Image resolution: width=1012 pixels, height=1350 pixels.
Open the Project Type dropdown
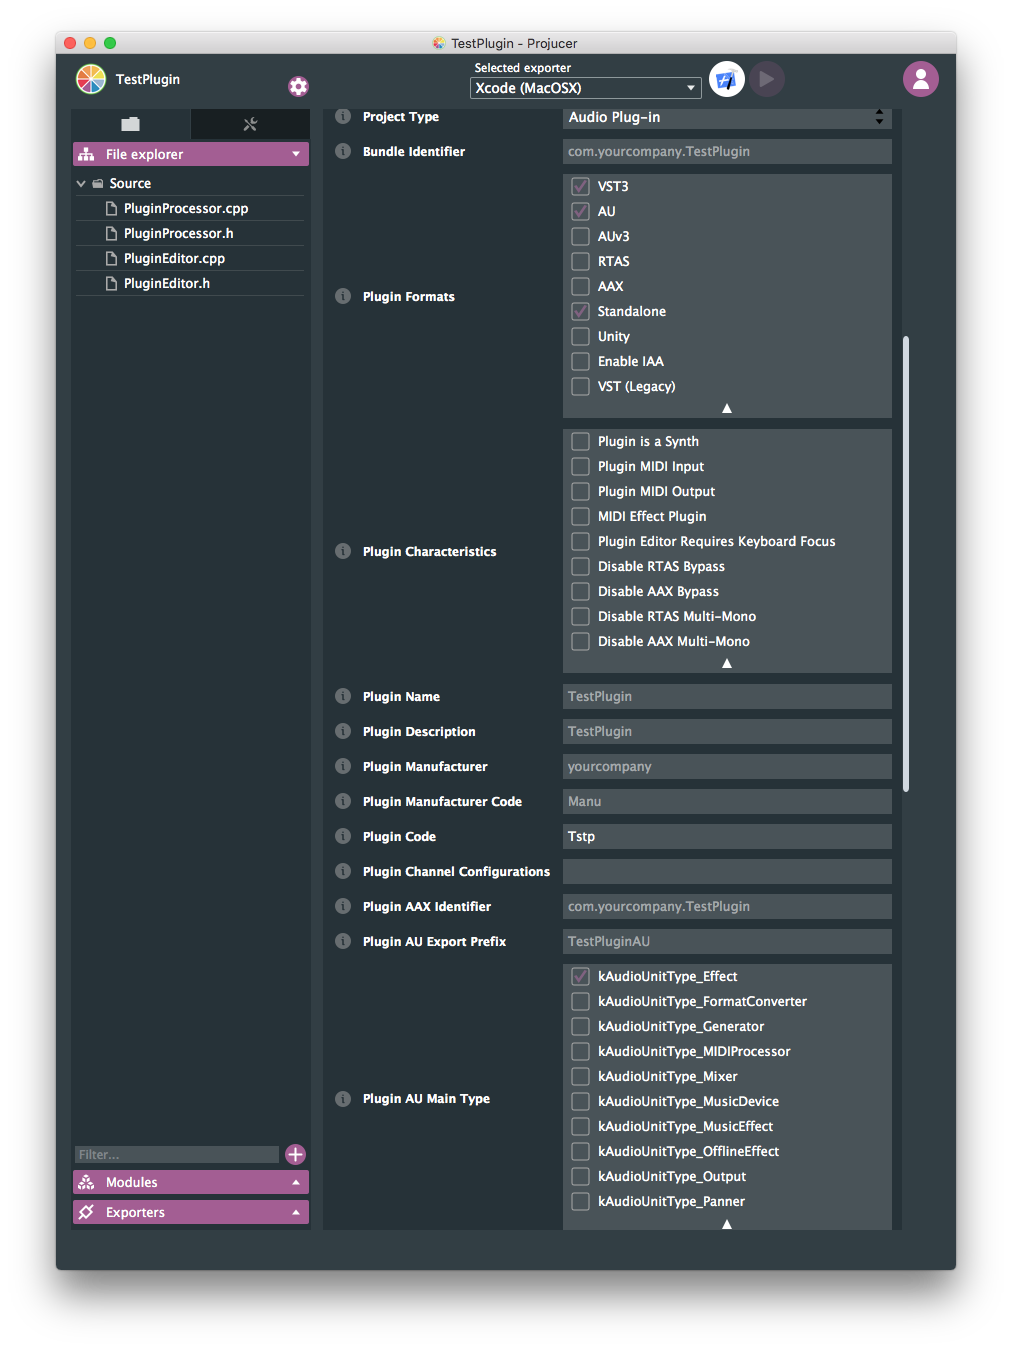(727, 117)
